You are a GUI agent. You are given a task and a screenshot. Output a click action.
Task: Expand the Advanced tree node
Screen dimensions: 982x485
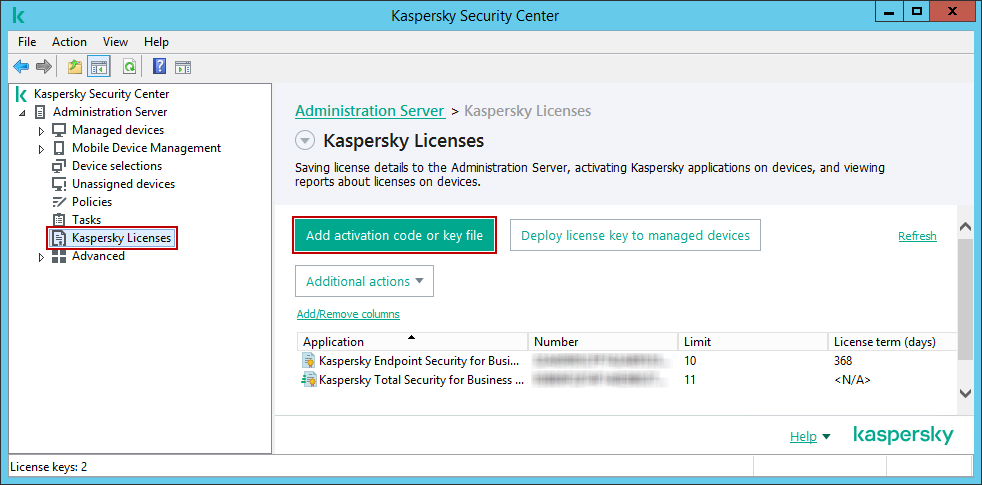[x=41, y=257]
